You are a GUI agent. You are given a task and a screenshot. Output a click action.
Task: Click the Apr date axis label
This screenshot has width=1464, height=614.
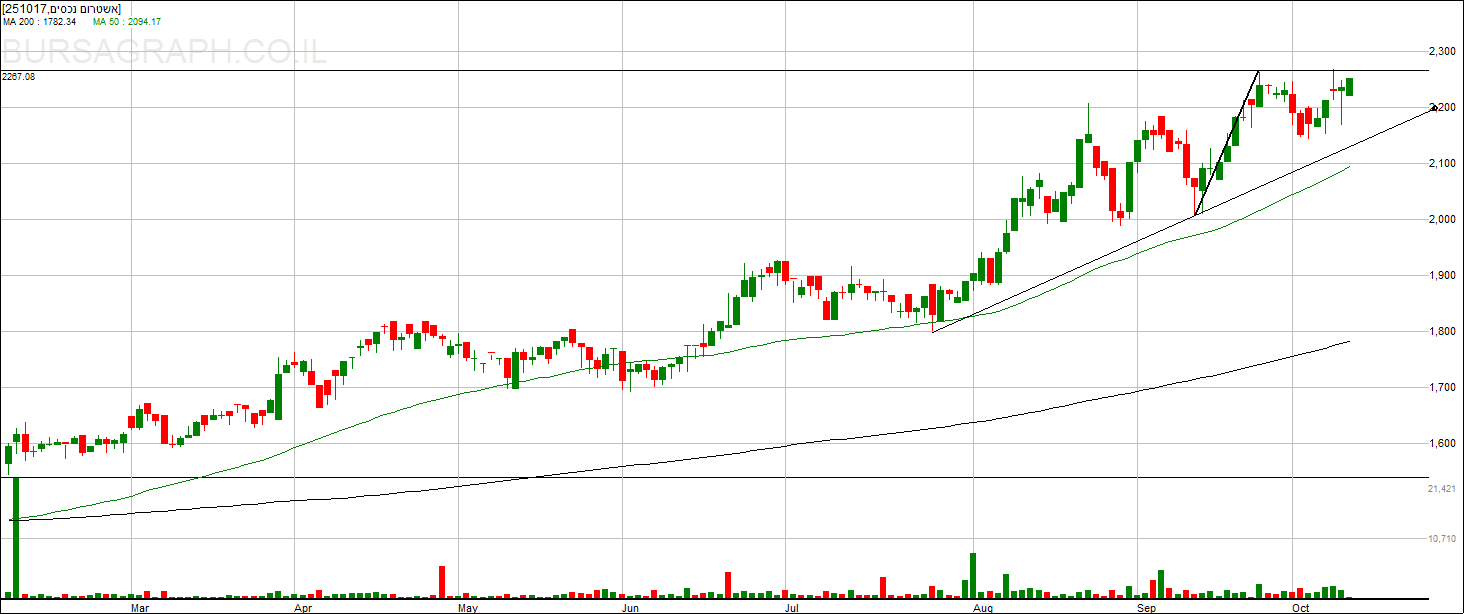pyautogui.click(x=303, y=607)
